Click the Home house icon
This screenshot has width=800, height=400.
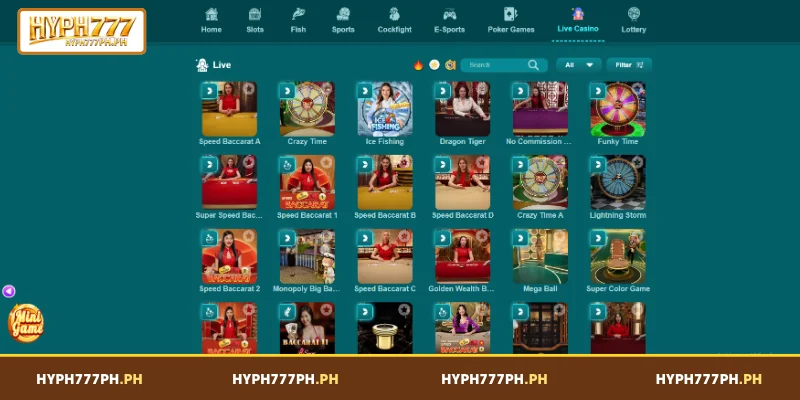click(x=211, y=14)
